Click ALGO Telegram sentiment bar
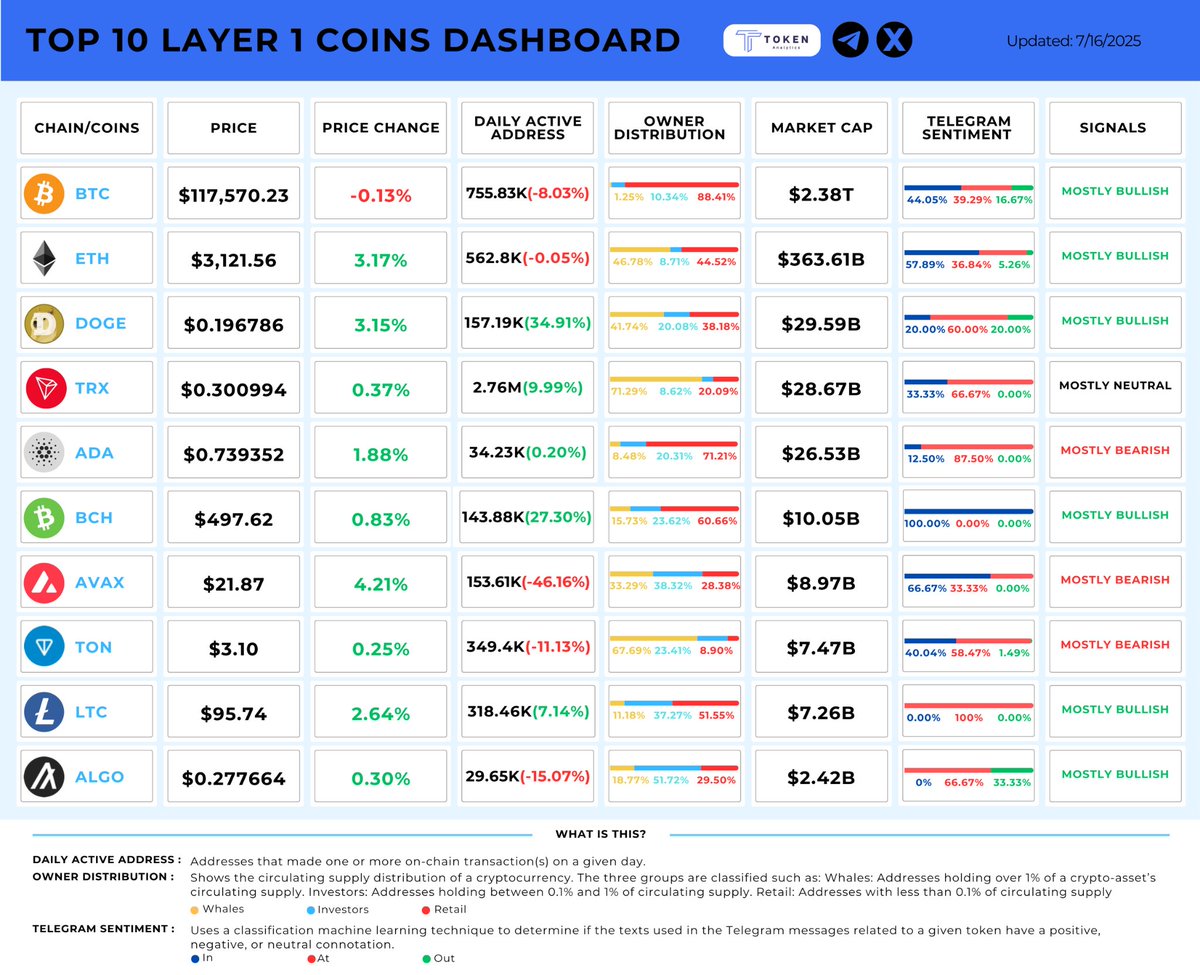This screenshot has height=975, width=1200. pos(968,770)
